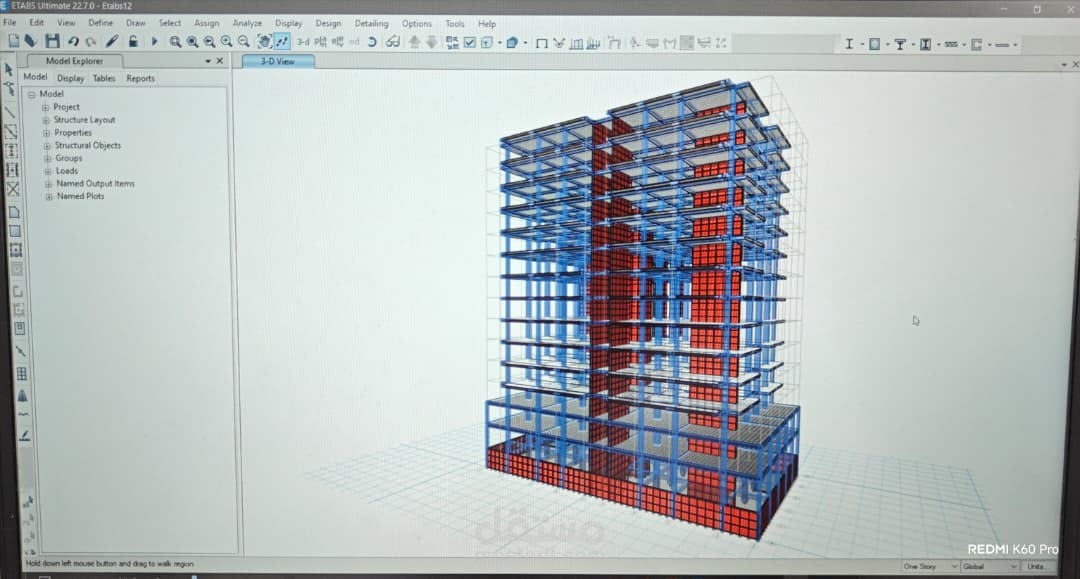
Task: Open dropdown next to I-section icon
Action: pyautogui.click(x=862, y=45)
